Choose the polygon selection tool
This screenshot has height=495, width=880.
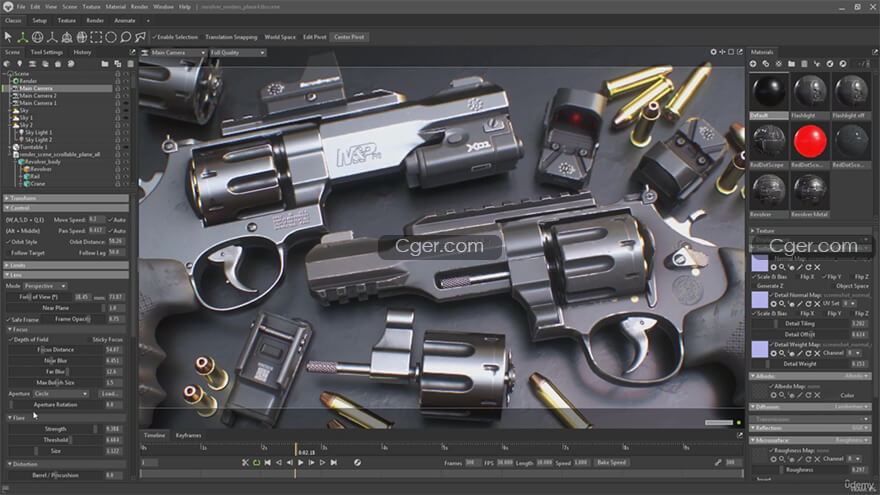(140, 37)
